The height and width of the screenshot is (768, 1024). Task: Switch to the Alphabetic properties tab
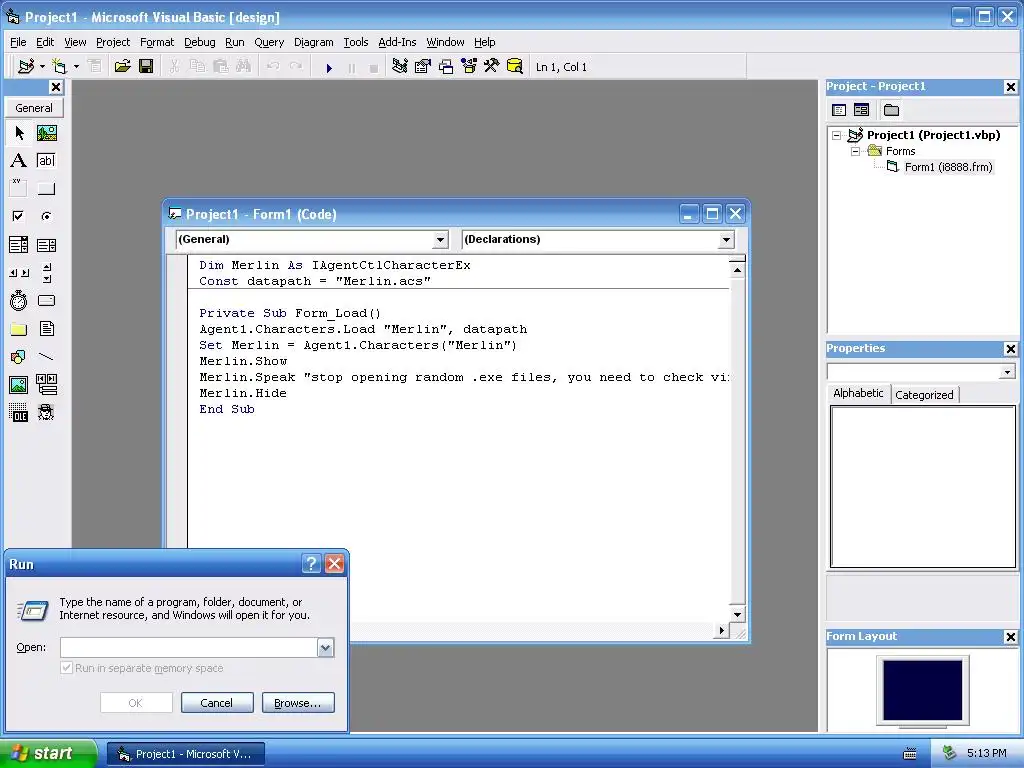pos(858,393)
